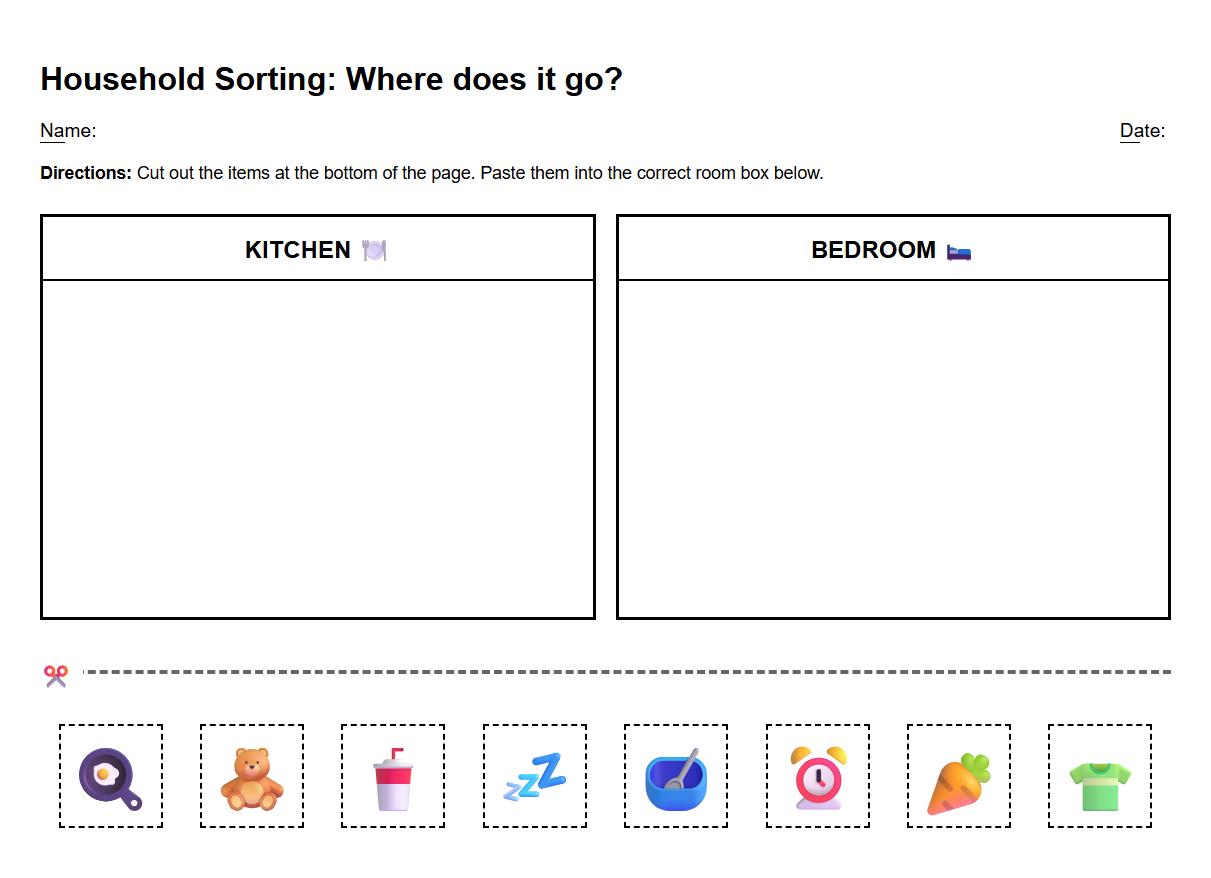Select the red alarm clock icon
The width and height of the screenshot is (1211, 878).
click(x=818, y=777)
